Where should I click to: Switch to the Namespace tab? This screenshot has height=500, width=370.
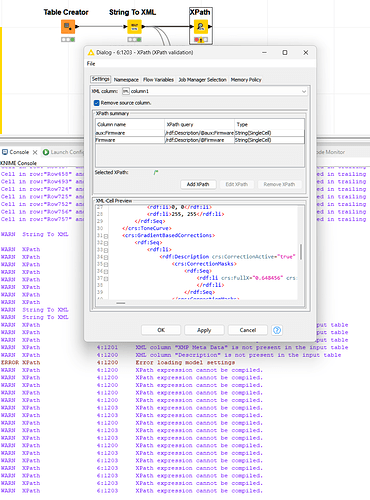tap(126, 80)
